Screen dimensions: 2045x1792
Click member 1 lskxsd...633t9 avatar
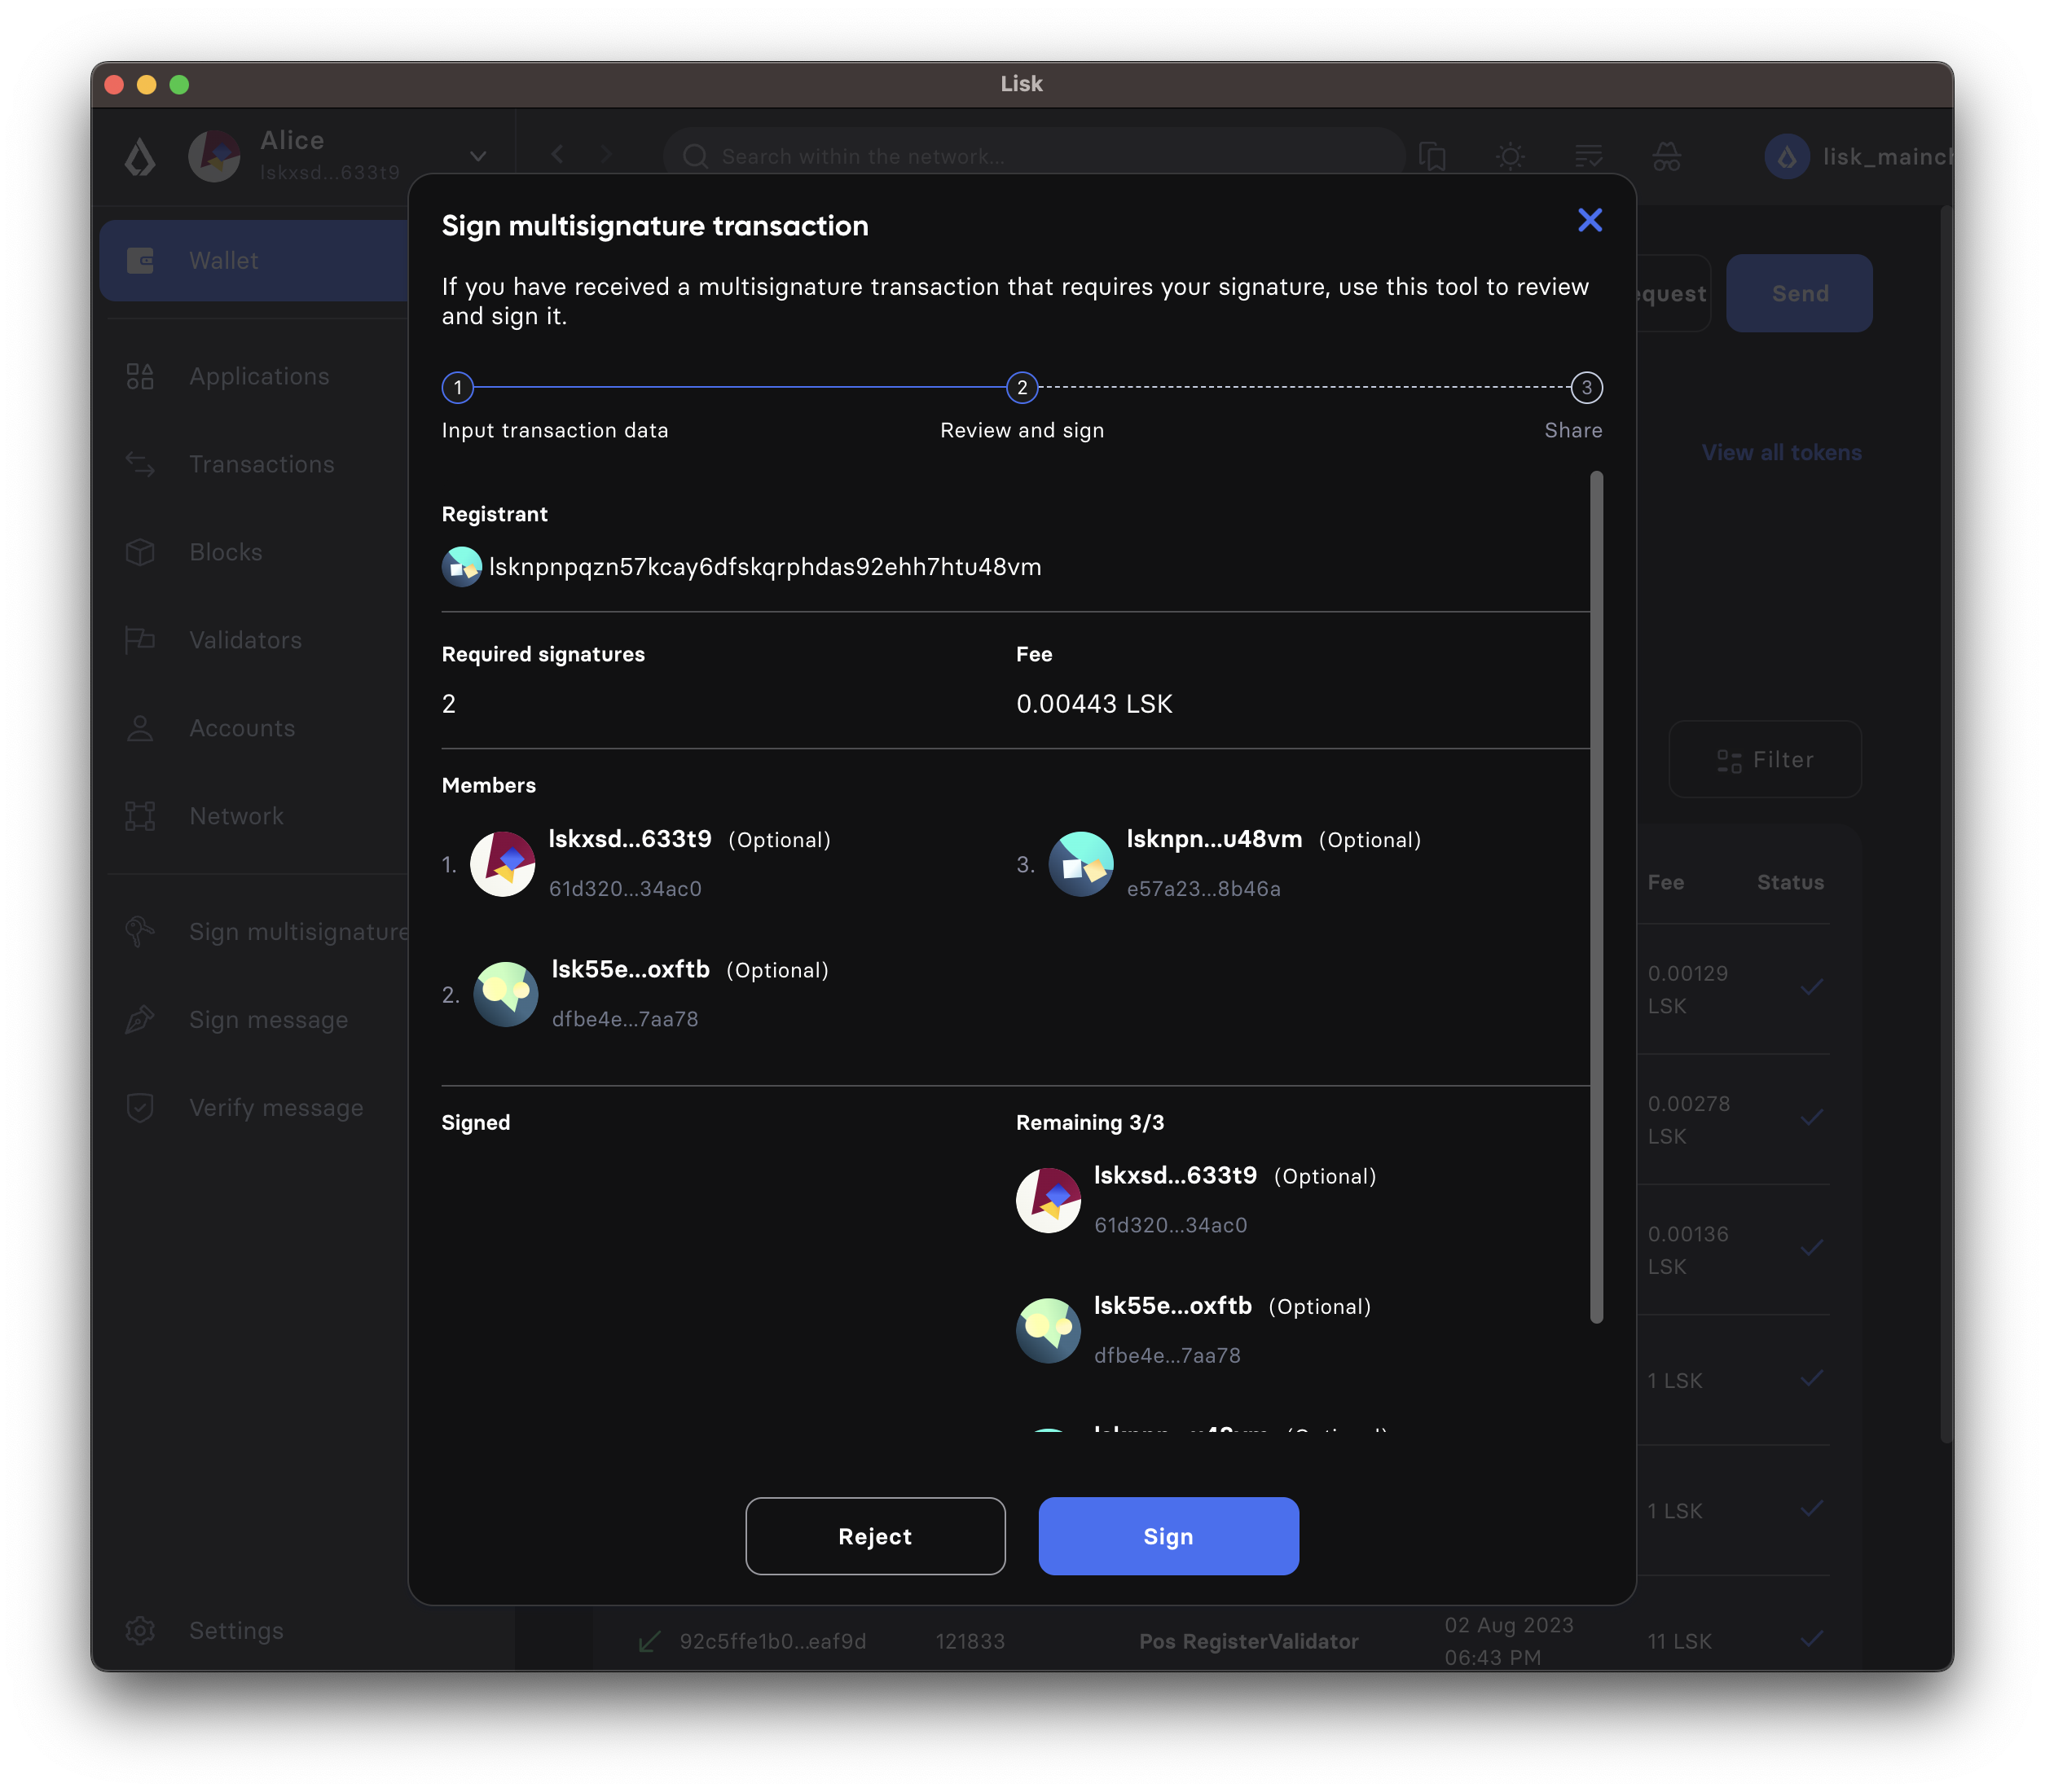pos(502,864)
